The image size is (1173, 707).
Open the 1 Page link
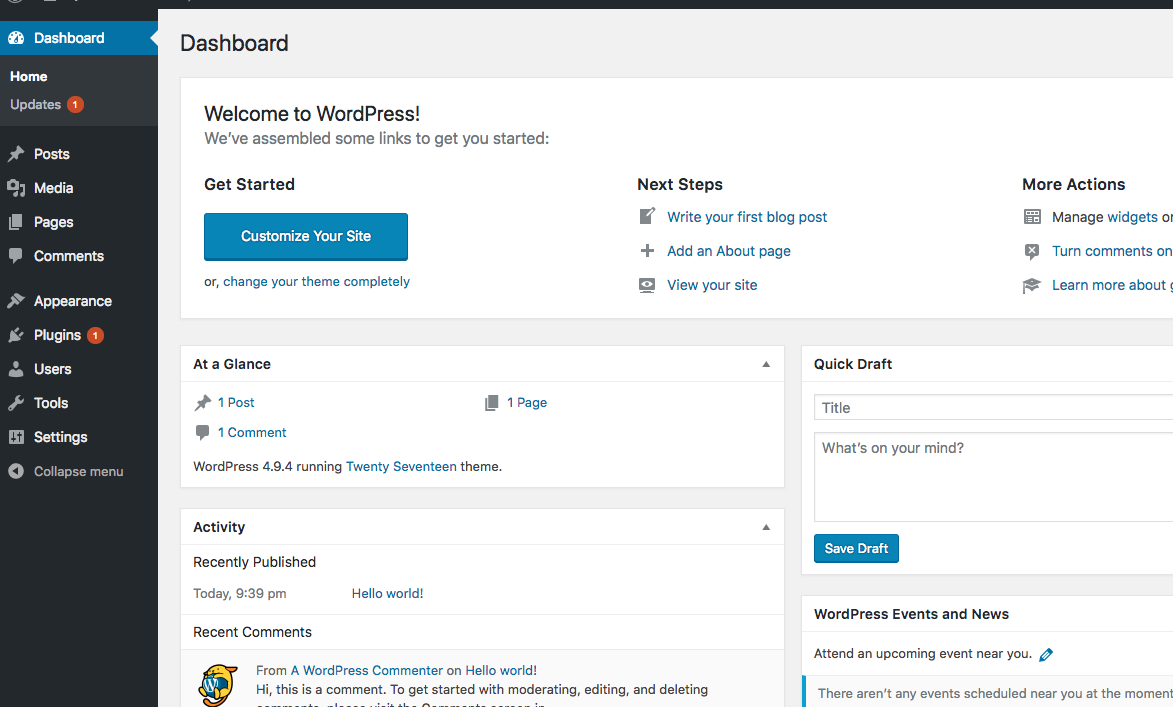coord(527,403)
